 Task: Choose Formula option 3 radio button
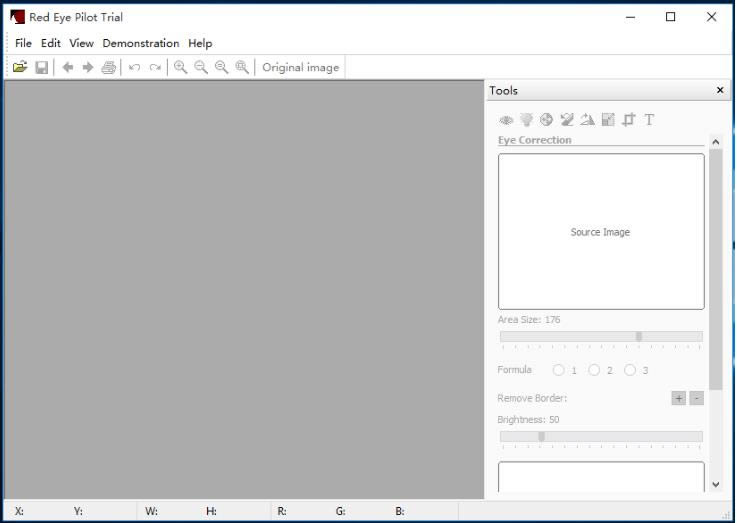click(x=630, y=370)
